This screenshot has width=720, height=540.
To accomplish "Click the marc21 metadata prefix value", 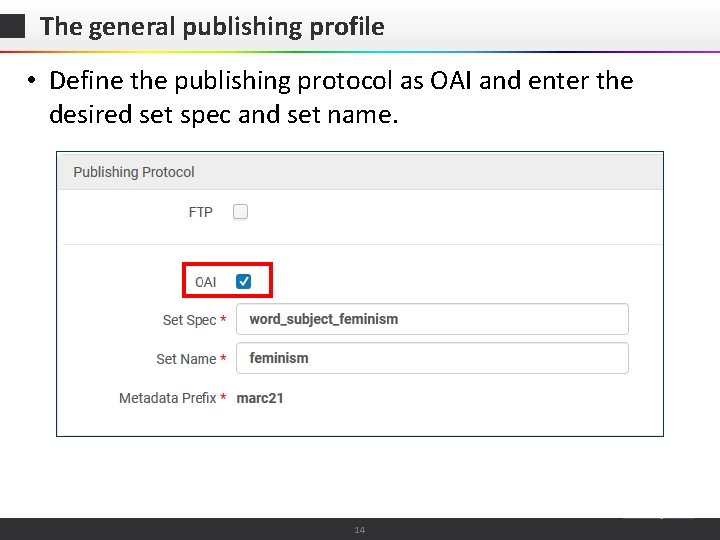I will (x=260, y=398).
